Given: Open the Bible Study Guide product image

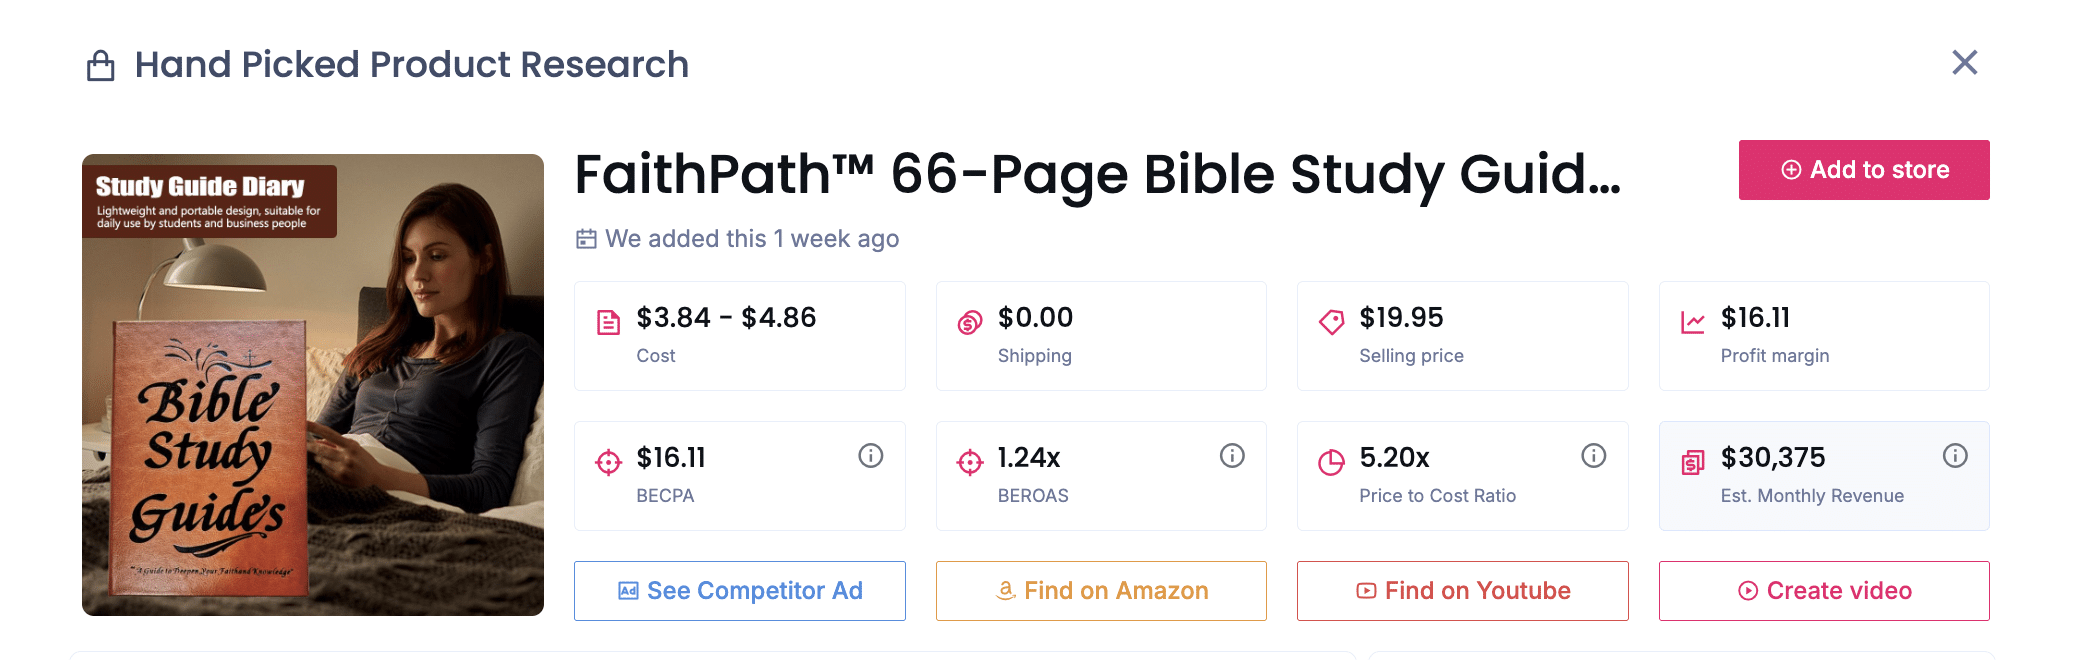Looking at the screenshot, I should tap(313, 385).
